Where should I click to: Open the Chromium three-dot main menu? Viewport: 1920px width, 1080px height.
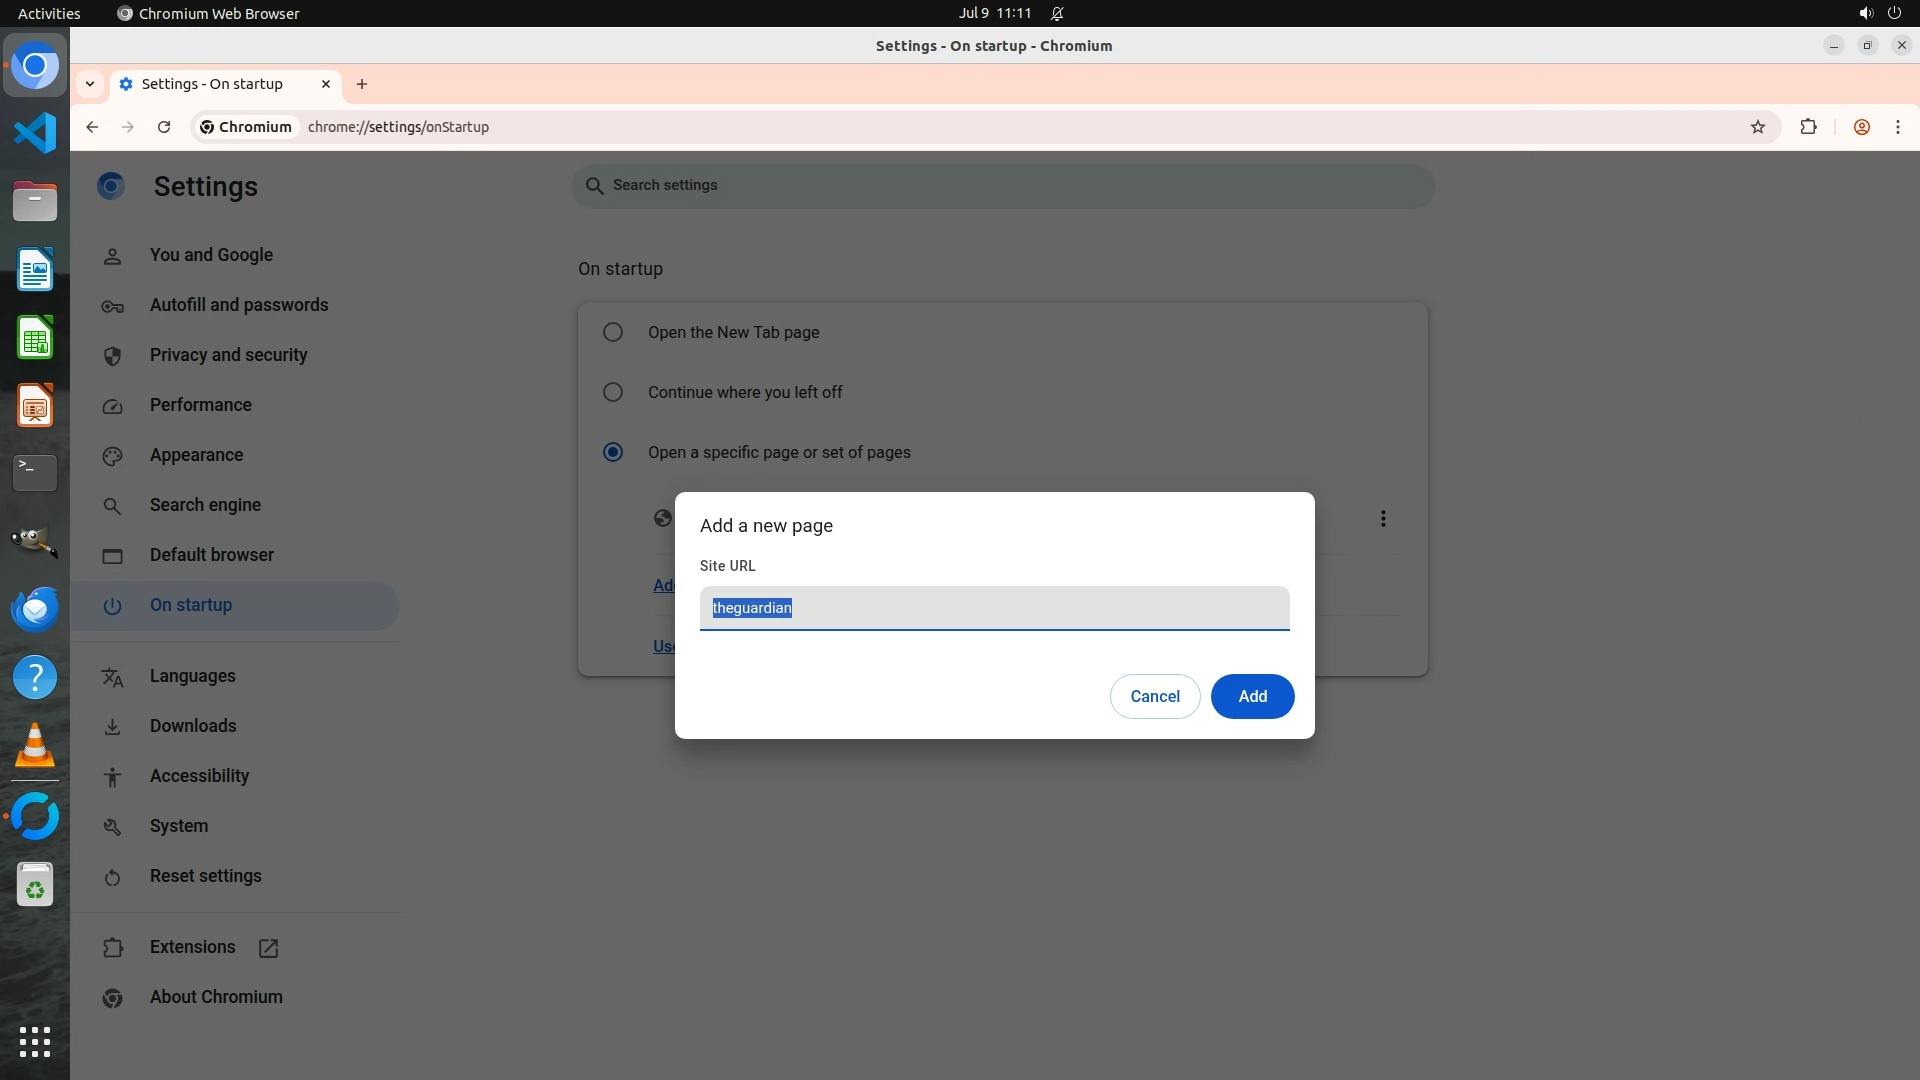(1897, 127)
